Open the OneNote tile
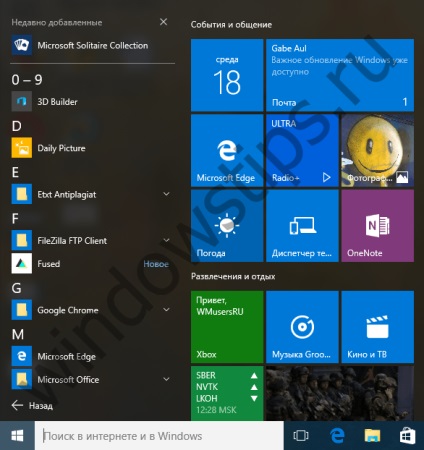424x450 pixels. pyautogui.click(x=378, y=226)
